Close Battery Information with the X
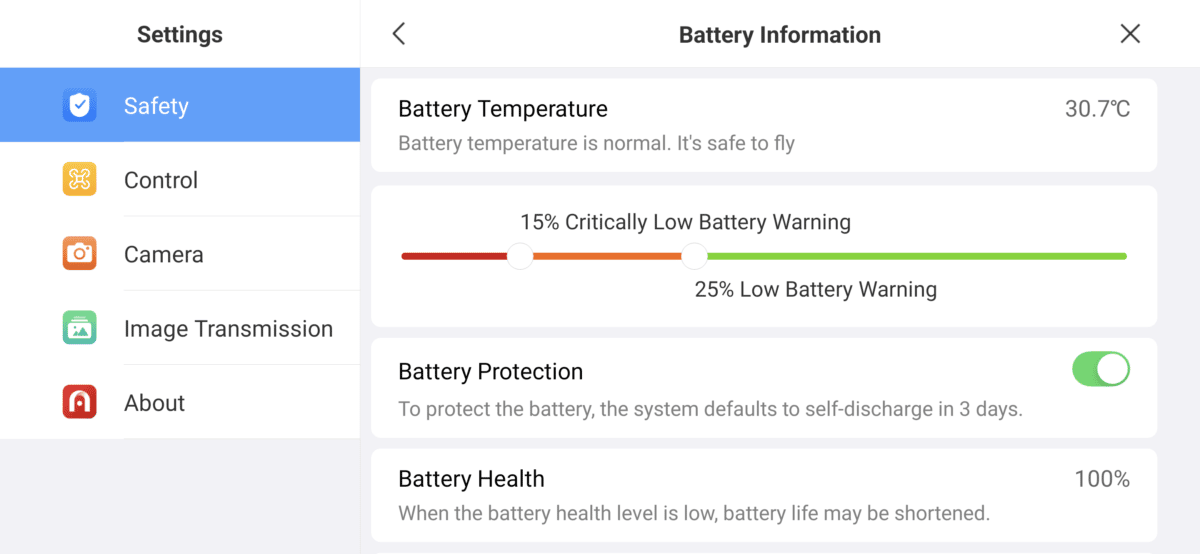Image resolution: width=1200 pixels, height=554 pixels. click(1130, 34)
